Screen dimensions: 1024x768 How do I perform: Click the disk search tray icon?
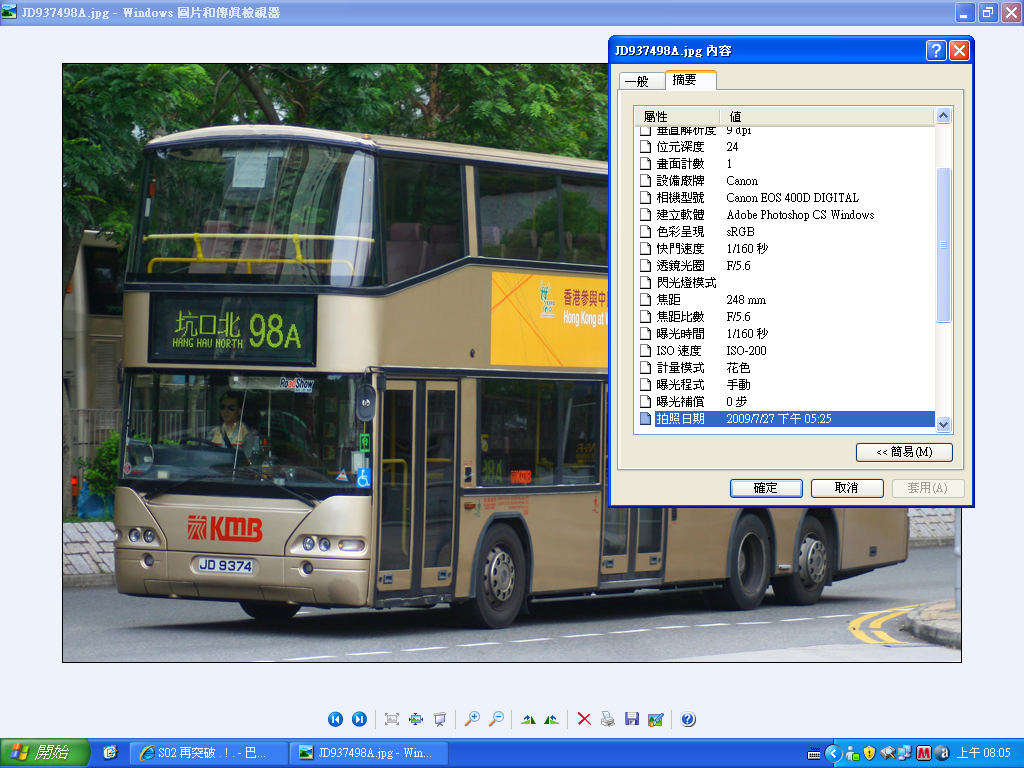click(x=887, y=754)
